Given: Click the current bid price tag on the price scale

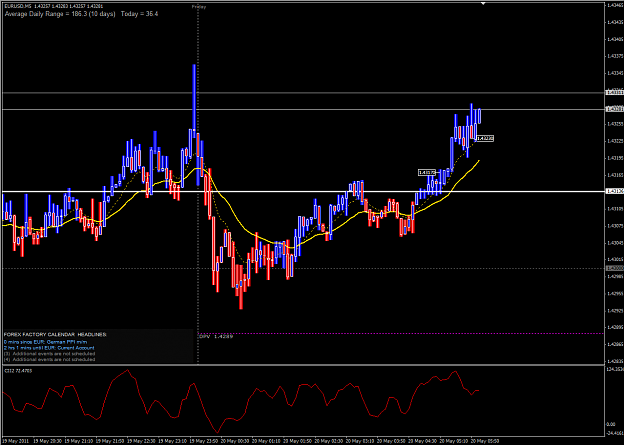Looking at the screenshot, I should point(614,109).
